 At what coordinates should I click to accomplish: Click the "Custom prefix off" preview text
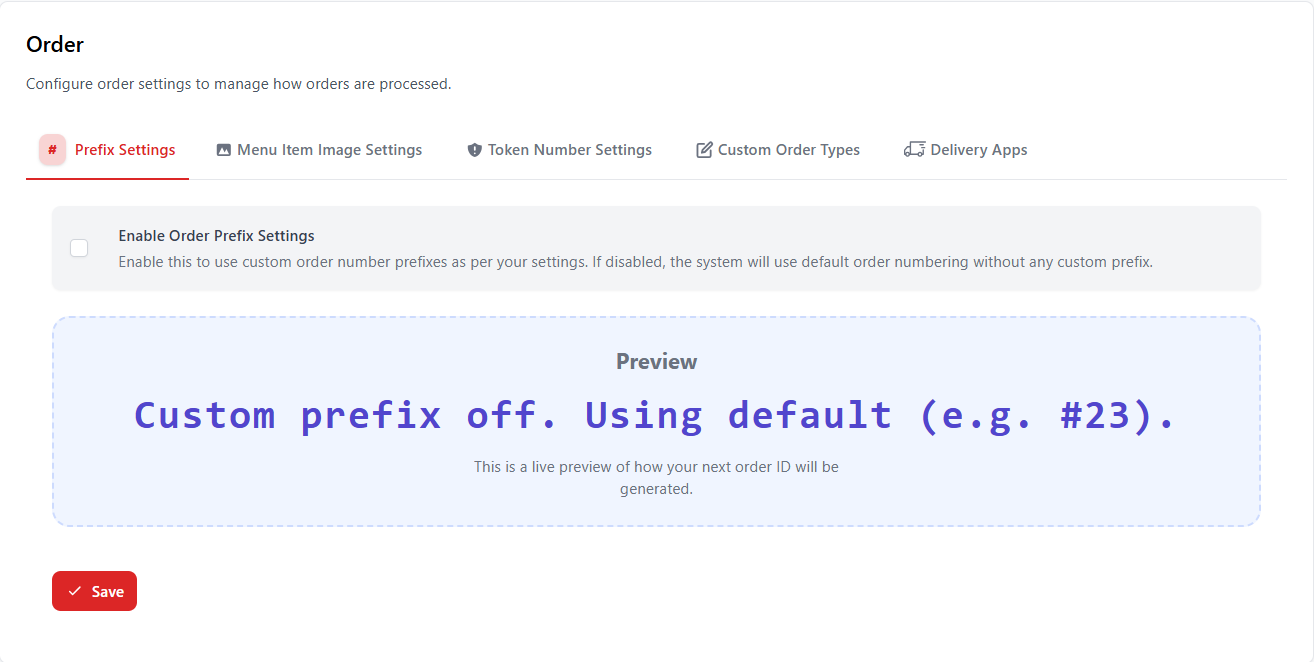tap(655, 415)
